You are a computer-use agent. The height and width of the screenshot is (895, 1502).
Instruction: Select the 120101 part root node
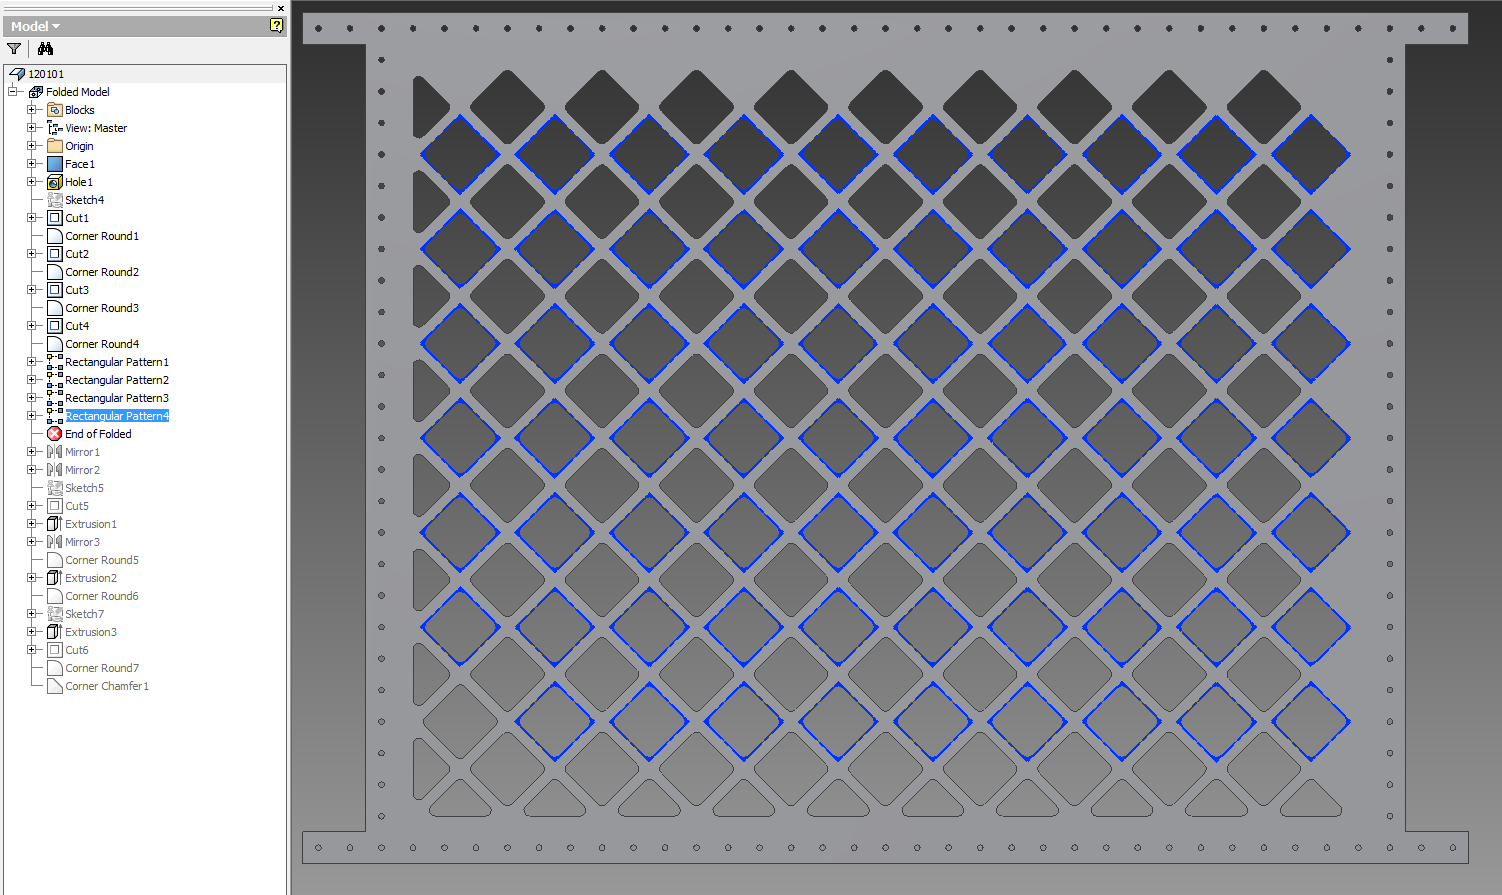46,74
